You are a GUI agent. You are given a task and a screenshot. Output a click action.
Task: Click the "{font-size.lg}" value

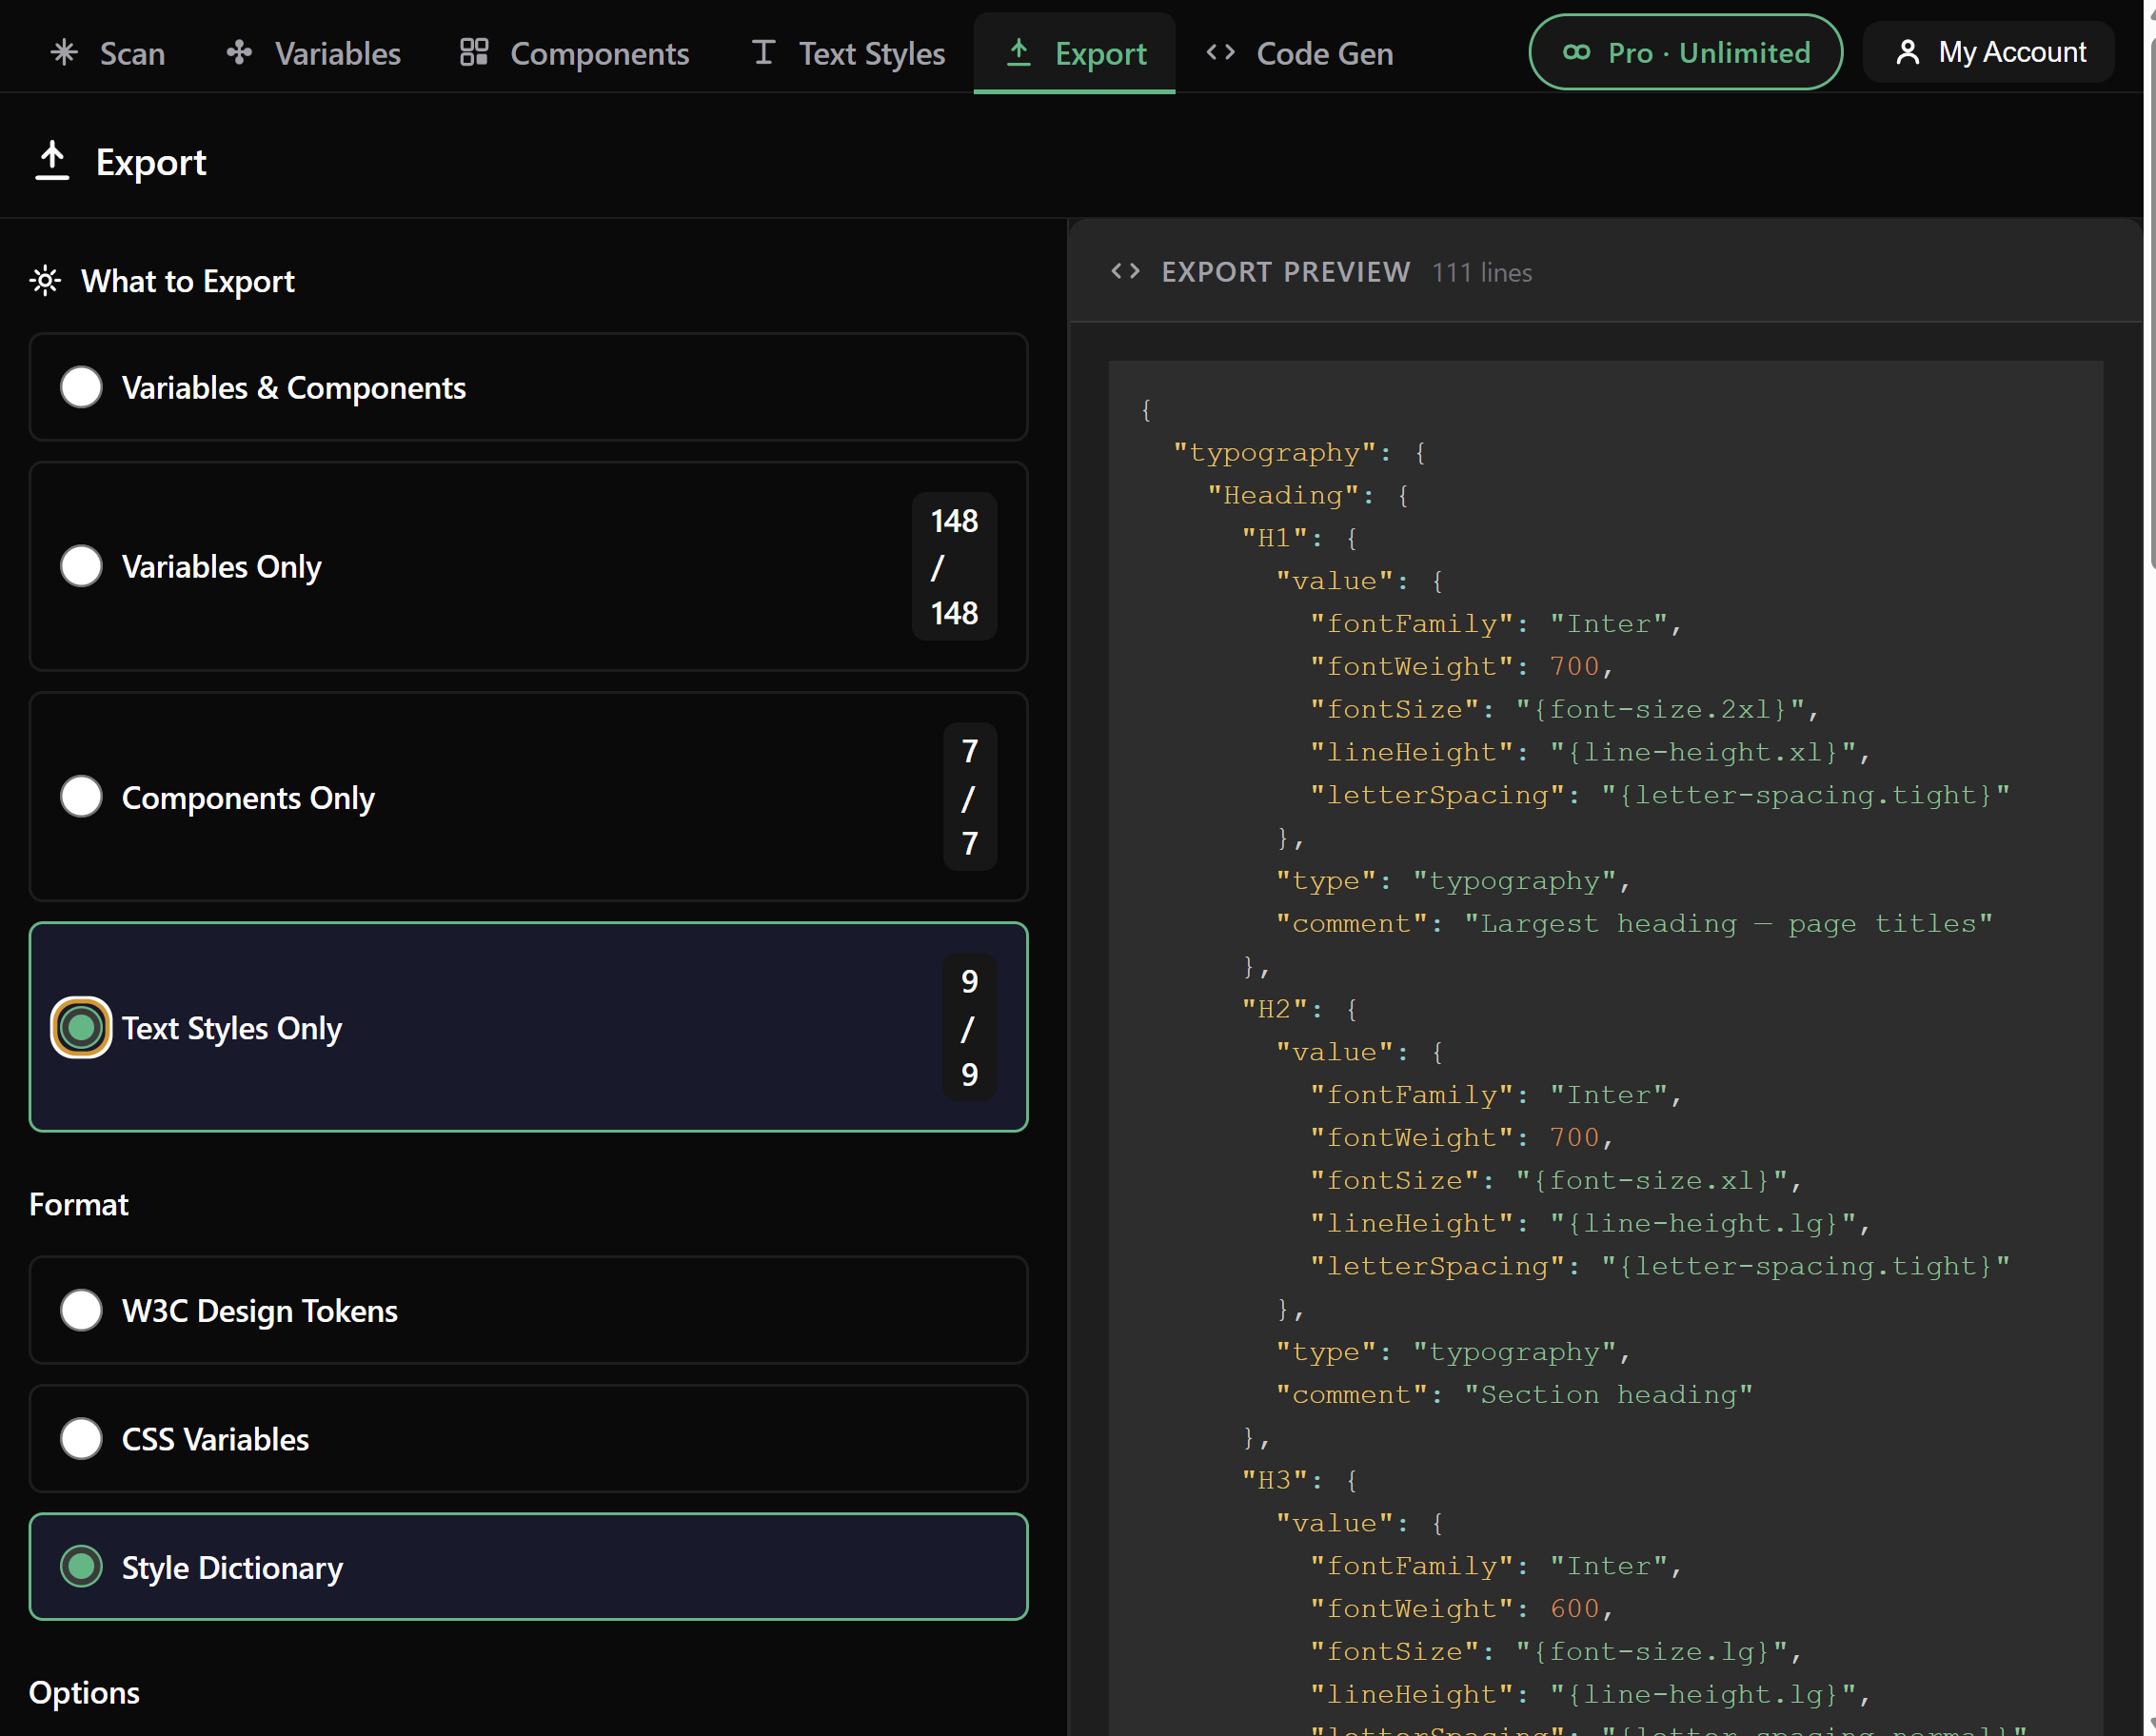pyautogui.click(x=1652, y=1652)
